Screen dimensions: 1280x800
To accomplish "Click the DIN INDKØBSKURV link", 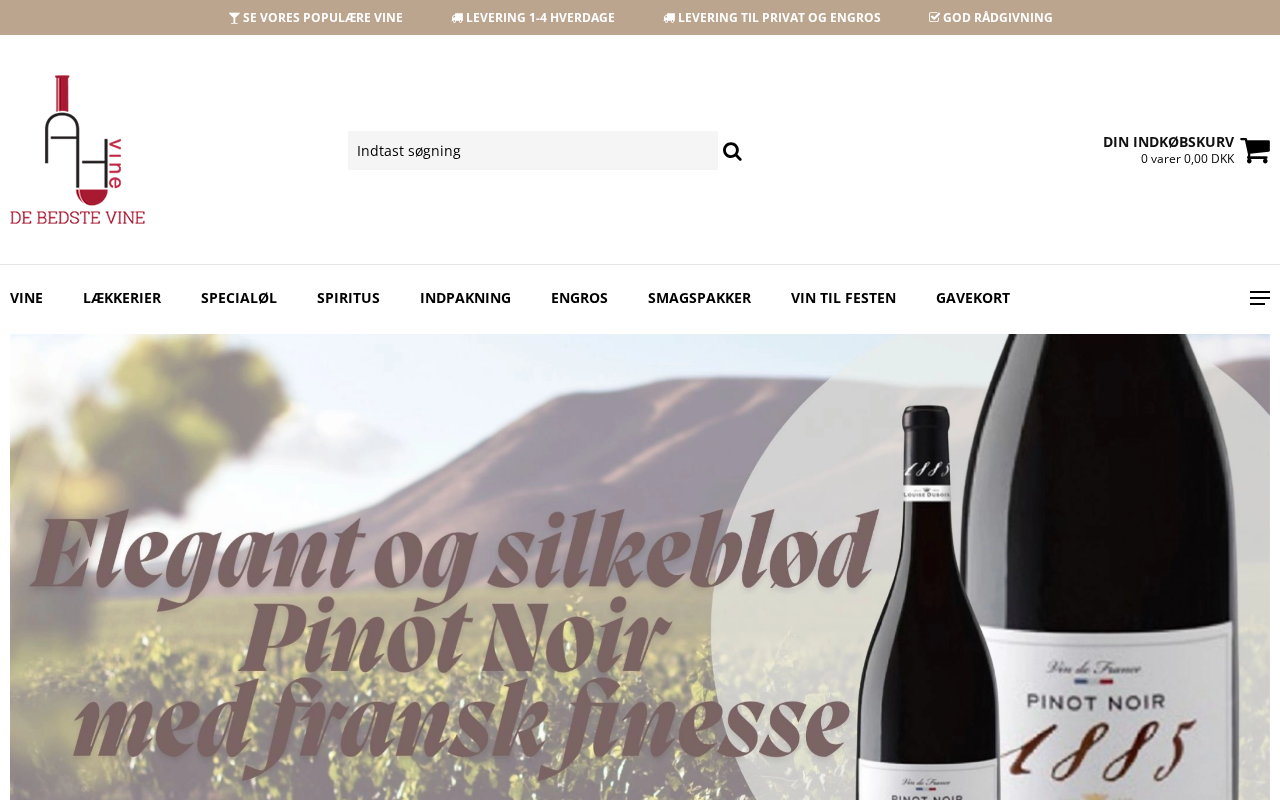I will [1168, 142].
